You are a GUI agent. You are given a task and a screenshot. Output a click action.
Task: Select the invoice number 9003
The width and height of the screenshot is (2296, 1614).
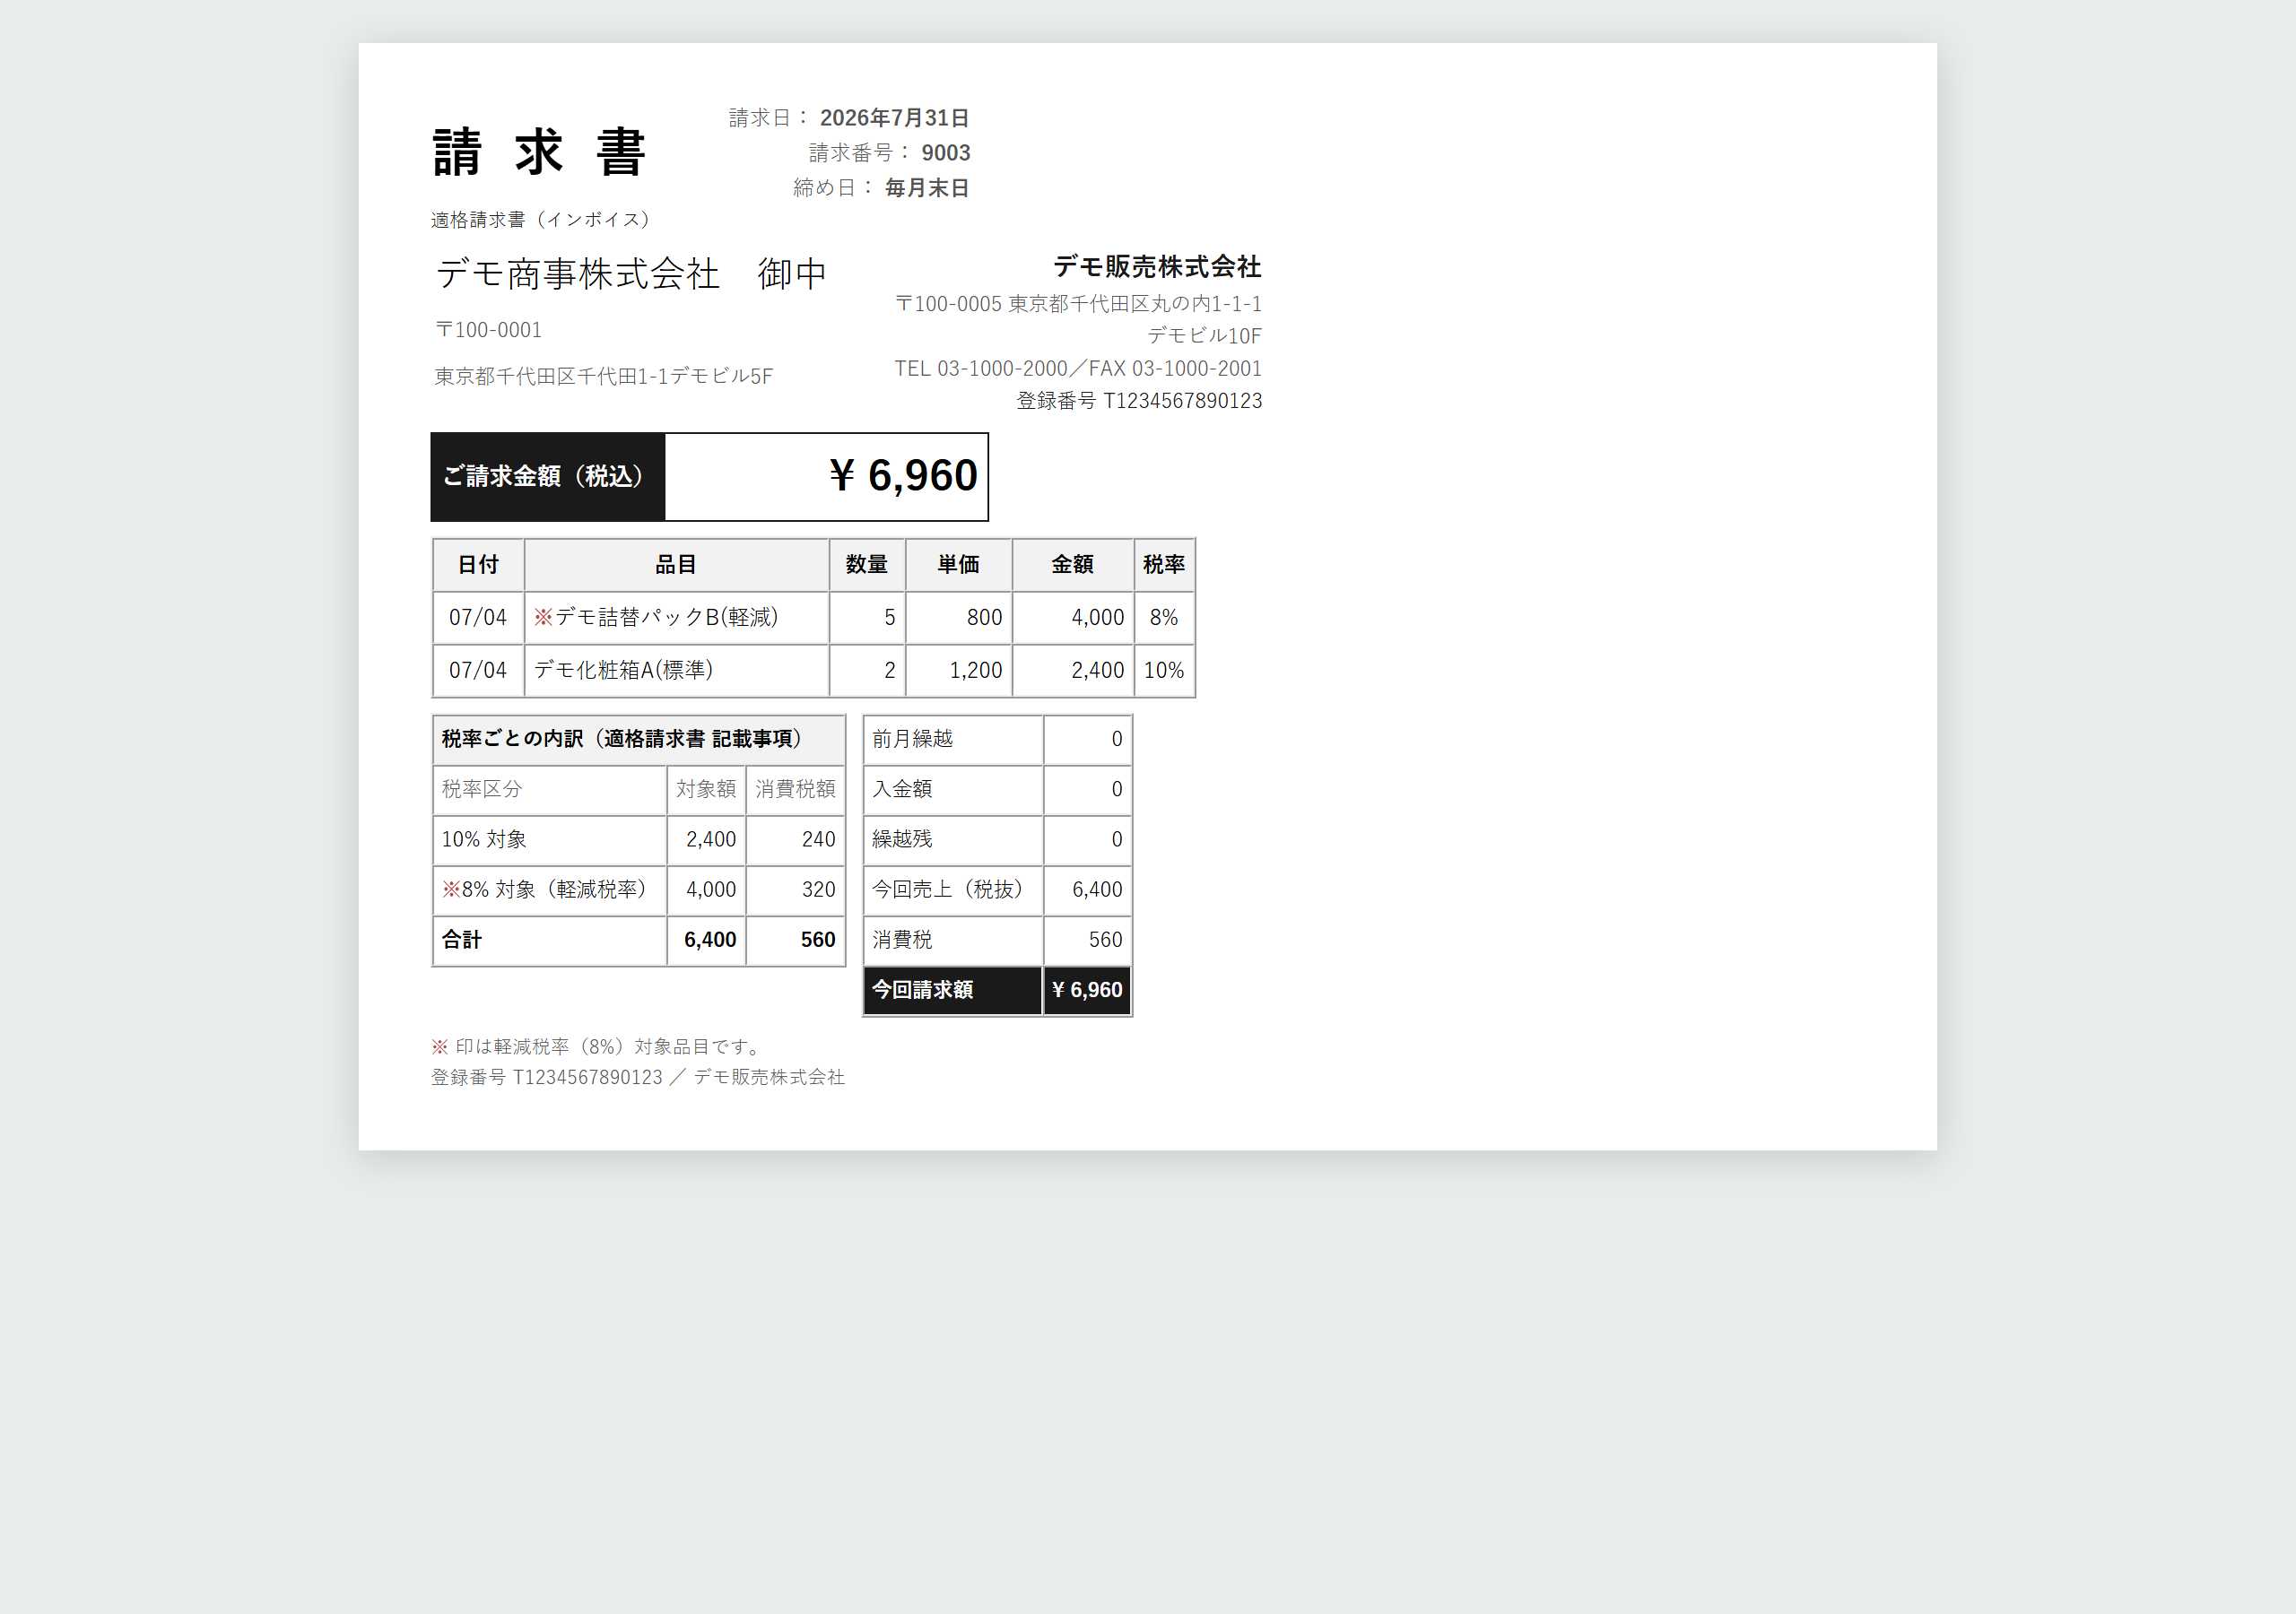(x=945, y=153)
